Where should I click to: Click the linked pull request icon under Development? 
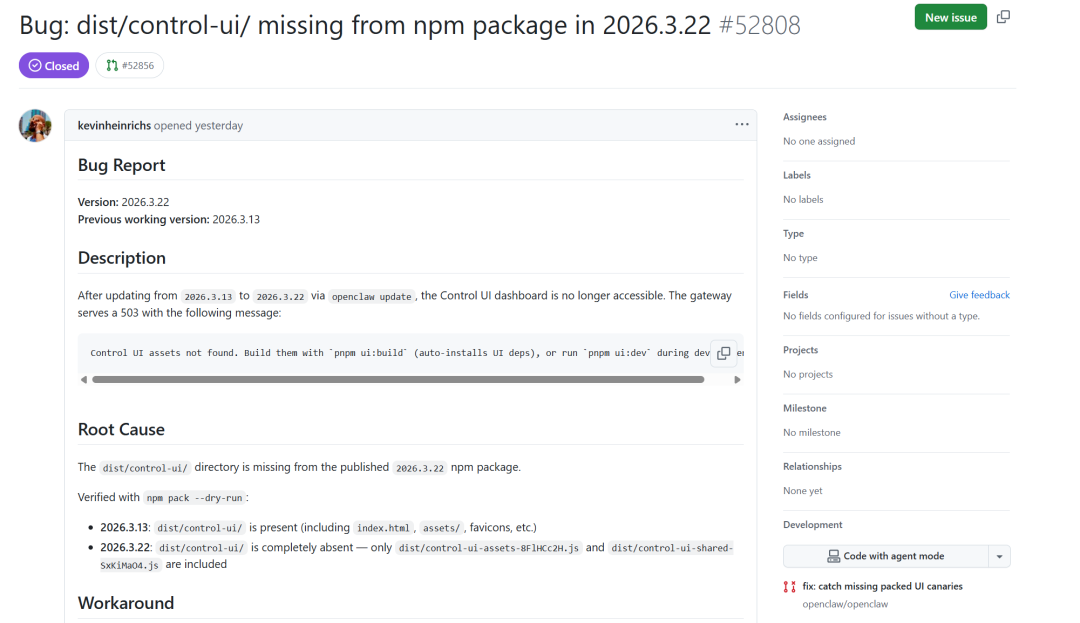(789, 587)
